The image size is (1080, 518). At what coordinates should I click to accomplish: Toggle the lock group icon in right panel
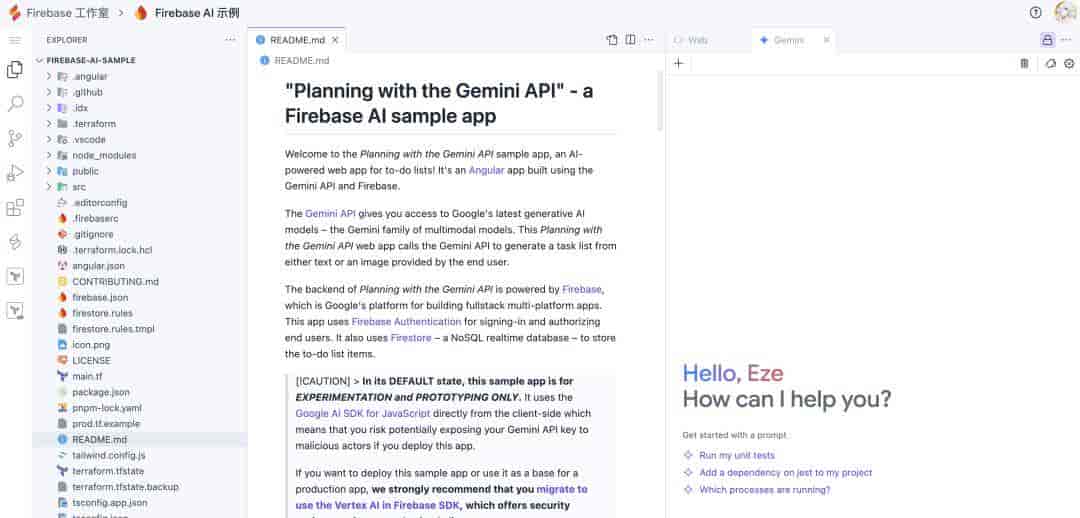click(x=1047, y=40)
